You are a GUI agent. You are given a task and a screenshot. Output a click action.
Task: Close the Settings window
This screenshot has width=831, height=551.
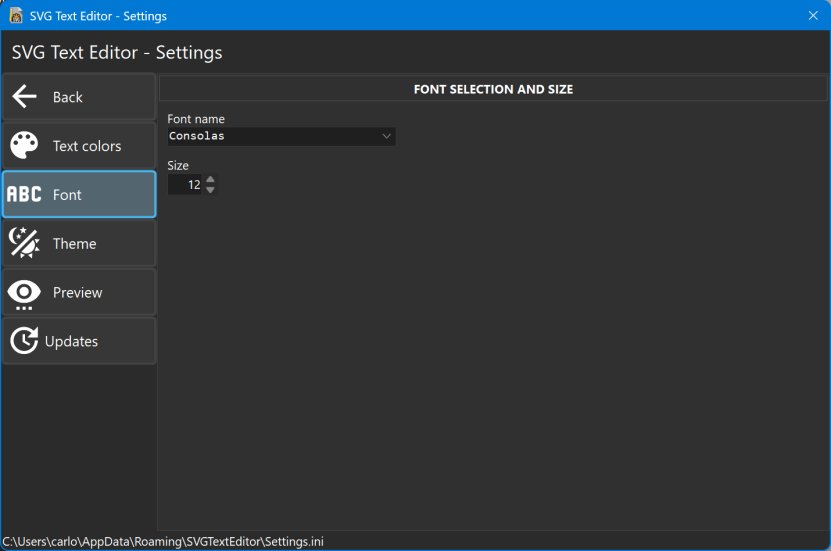(x=813, y=15)
